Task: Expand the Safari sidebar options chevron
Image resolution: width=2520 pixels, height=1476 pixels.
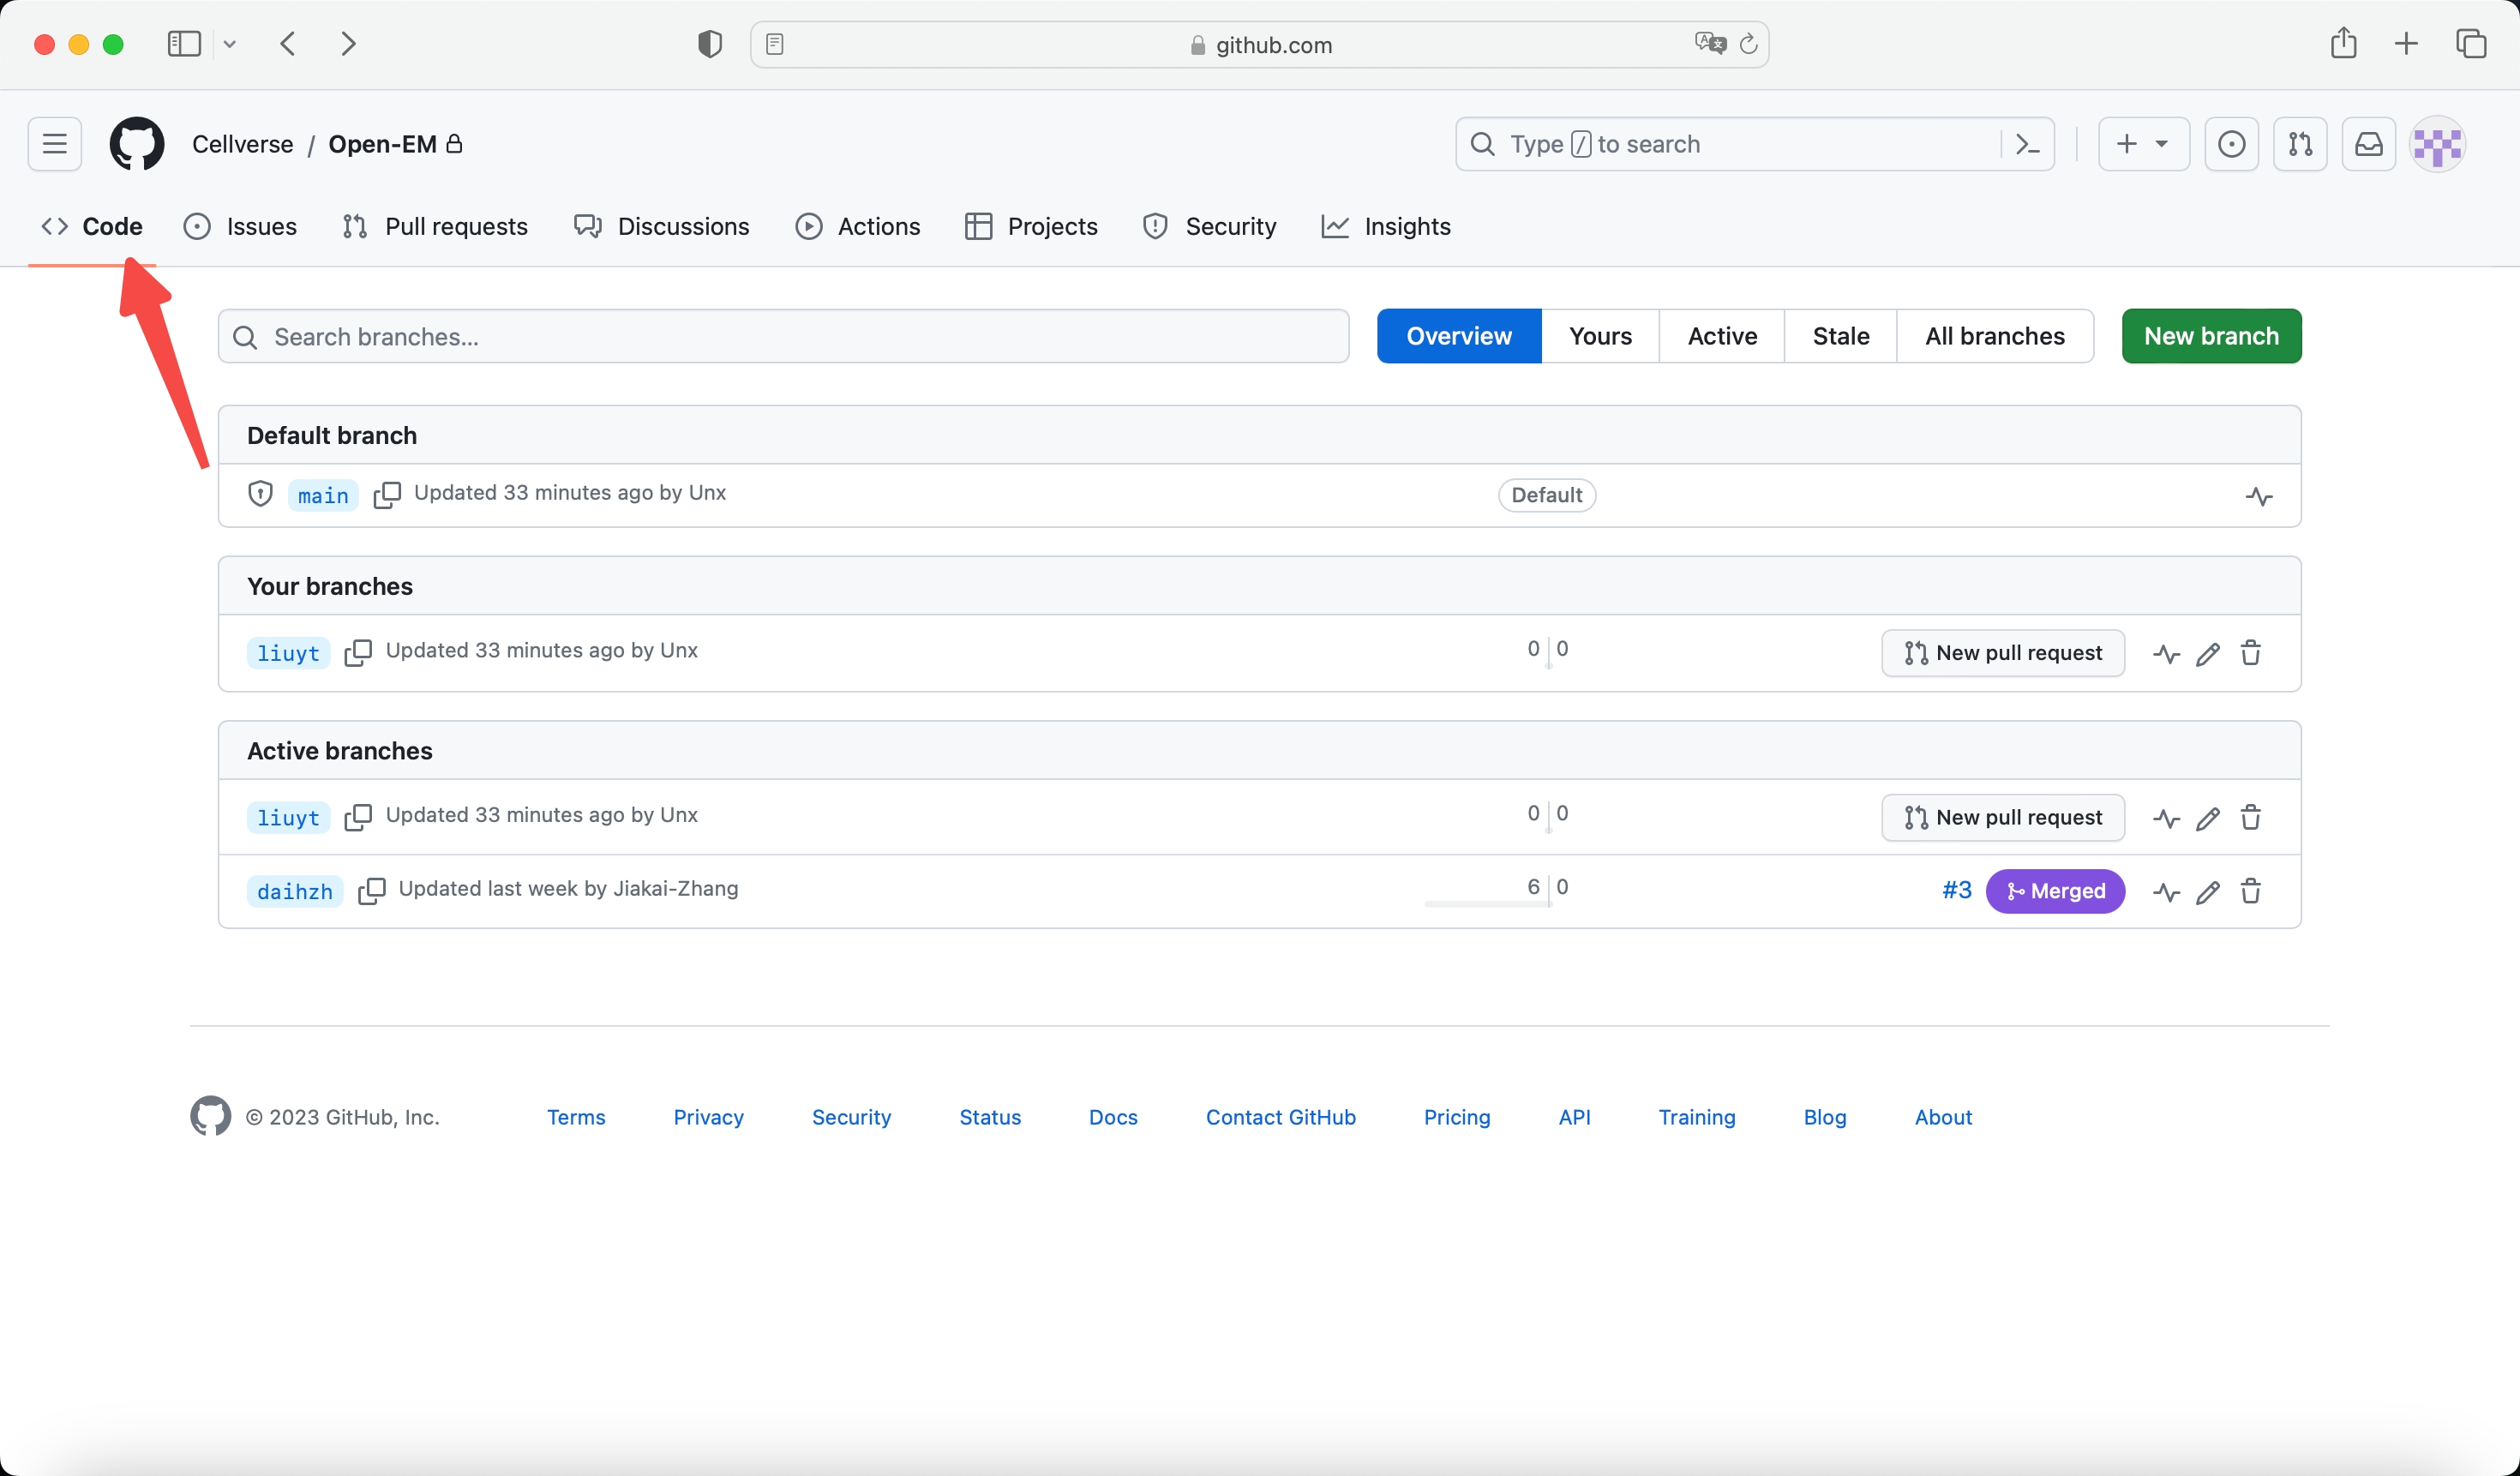Action: tap(230, 44)
